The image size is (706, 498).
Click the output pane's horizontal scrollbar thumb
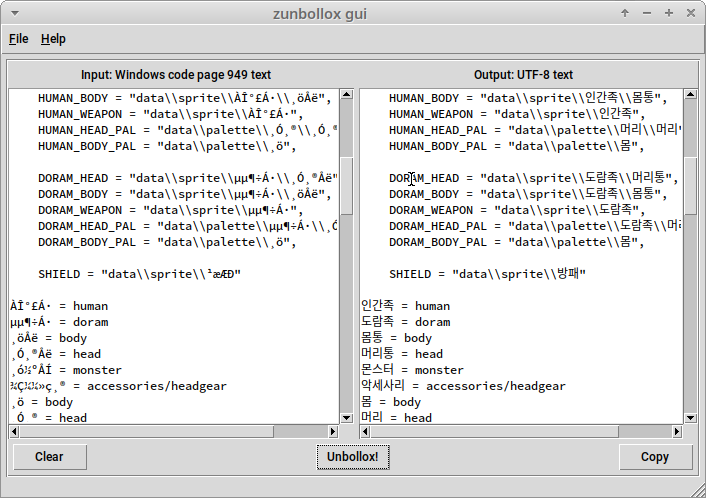(494, 431)
